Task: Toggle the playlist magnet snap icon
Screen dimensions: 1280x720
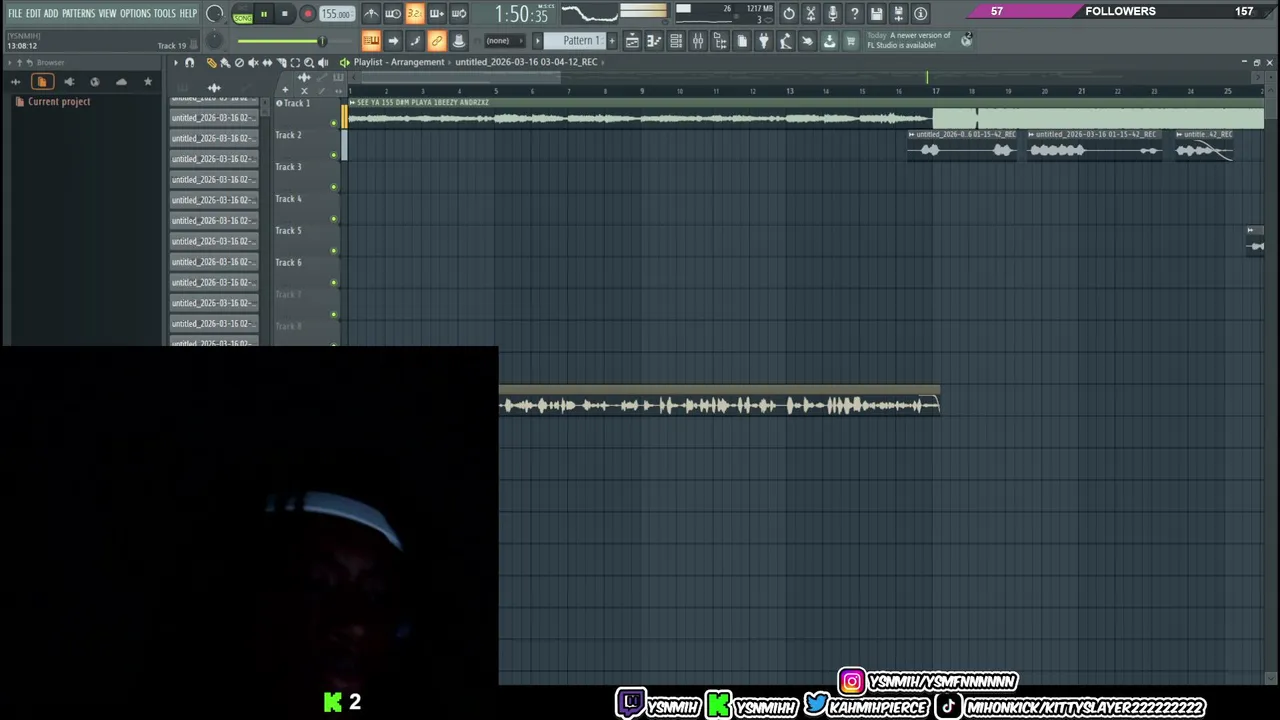Action: pos(189,62)
